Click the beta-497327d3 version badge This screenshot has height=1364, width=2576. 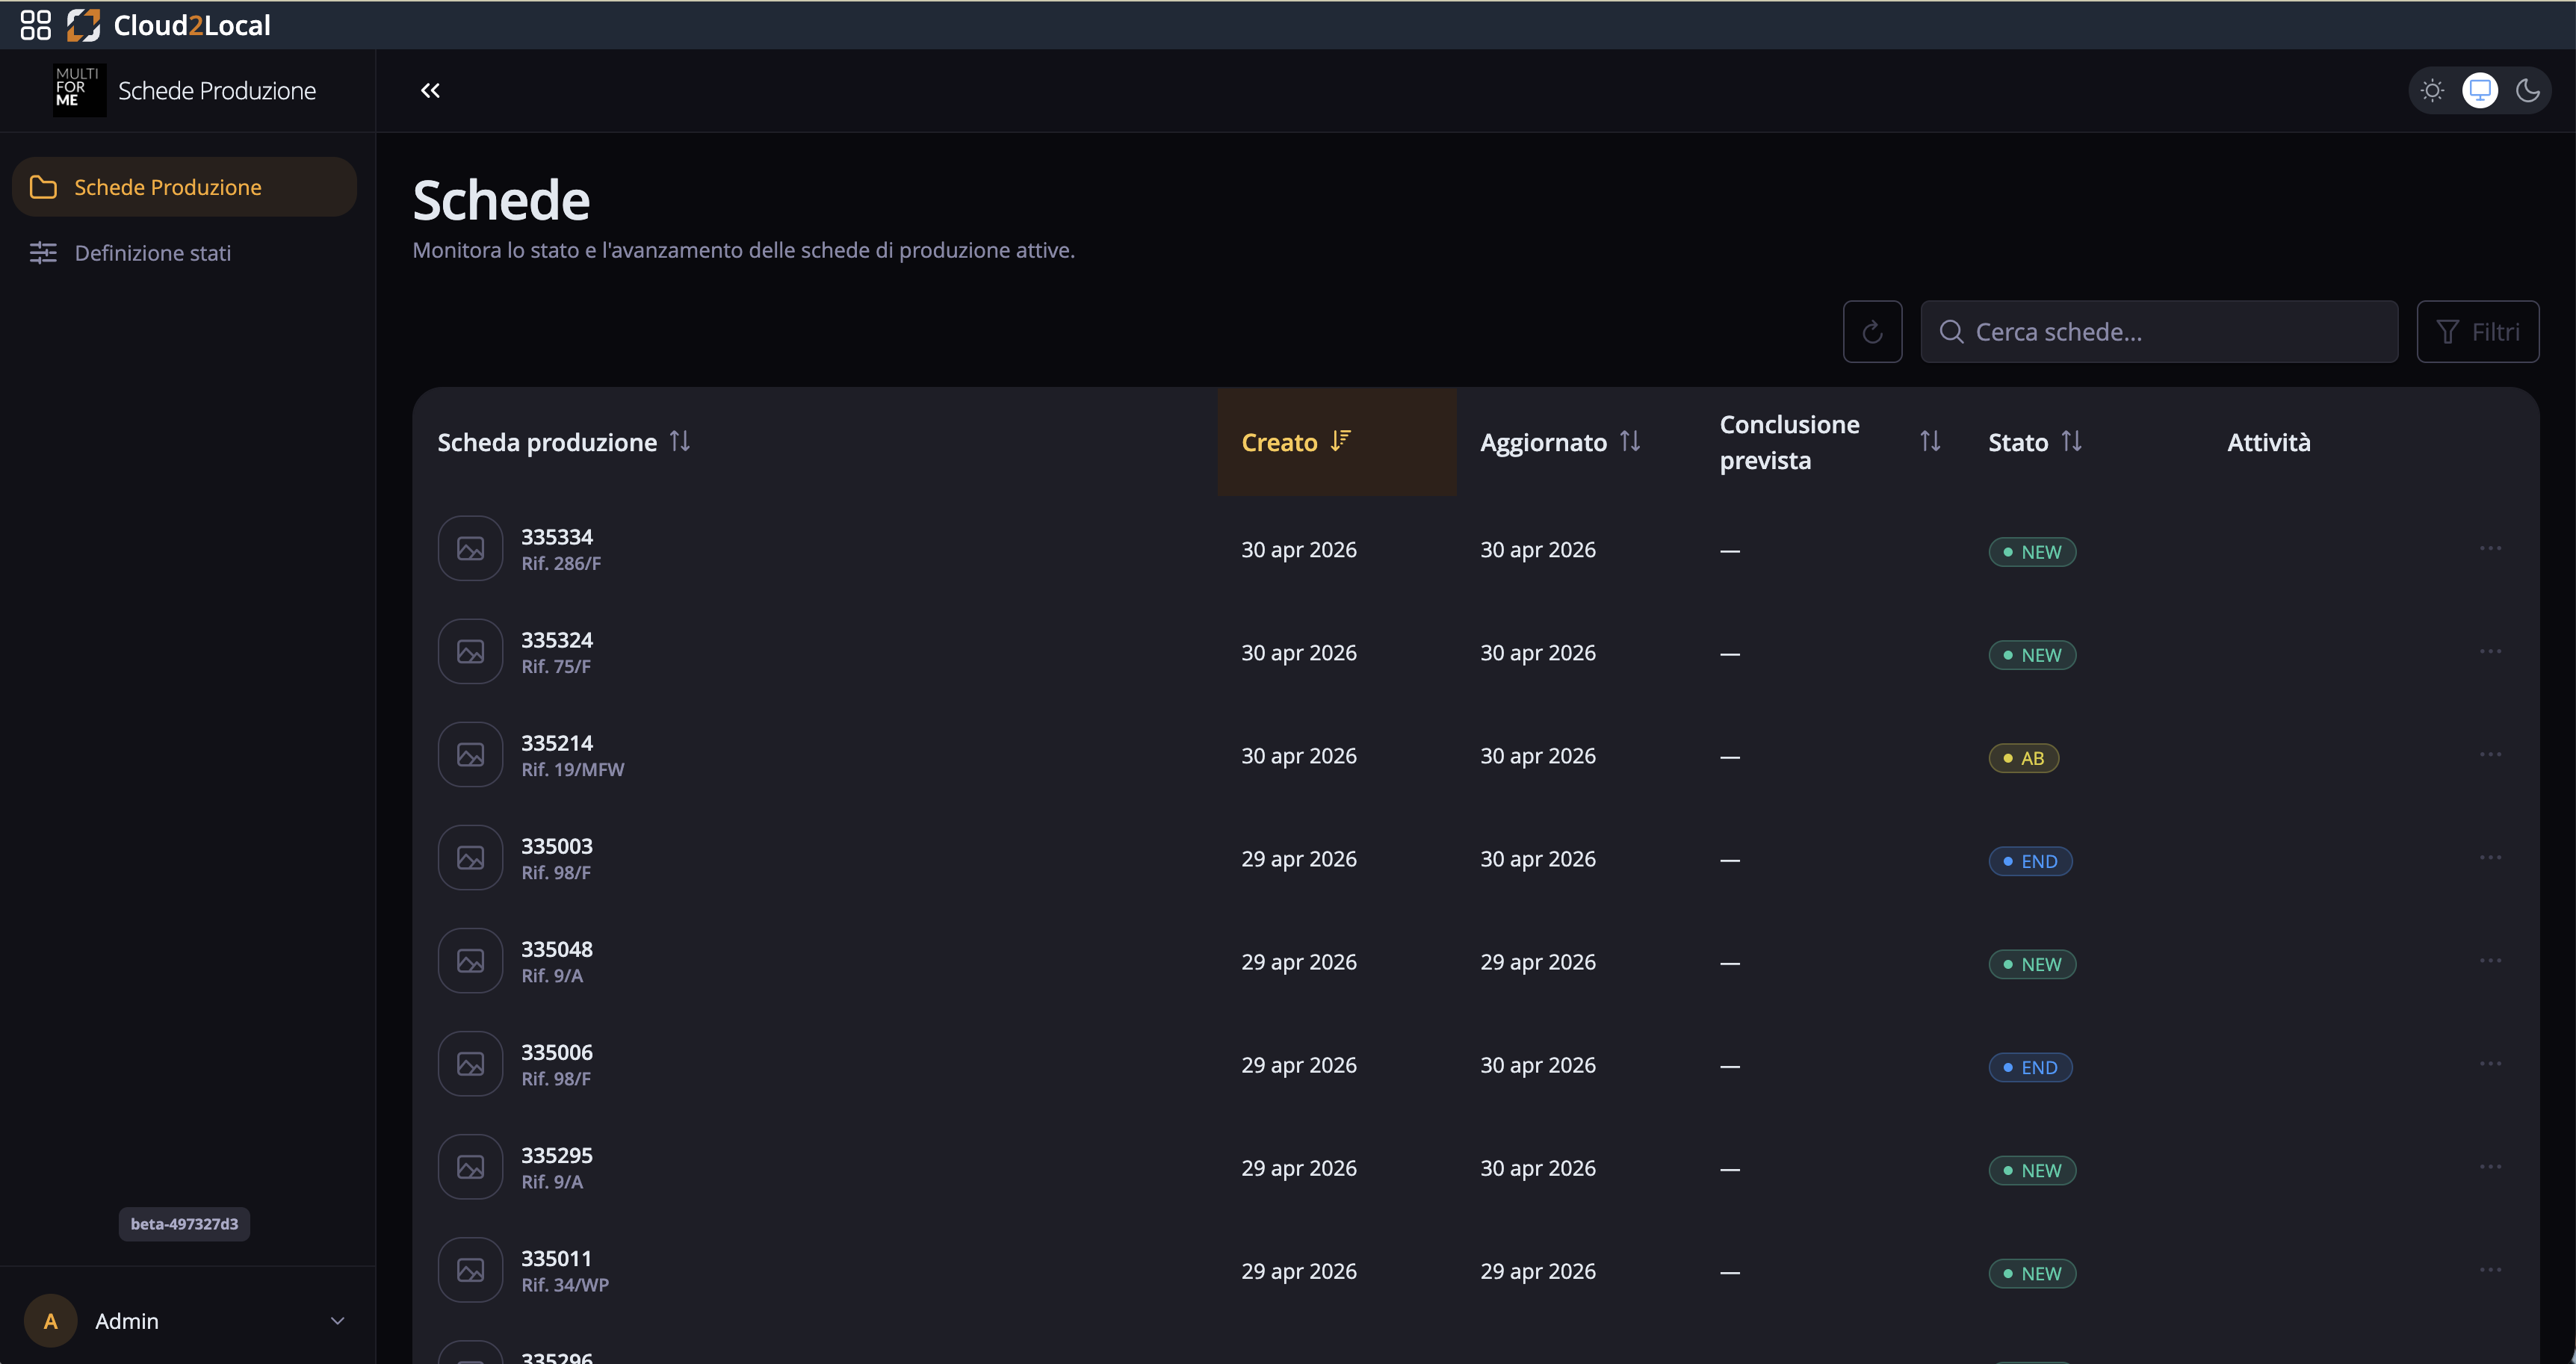point(184,1224)
